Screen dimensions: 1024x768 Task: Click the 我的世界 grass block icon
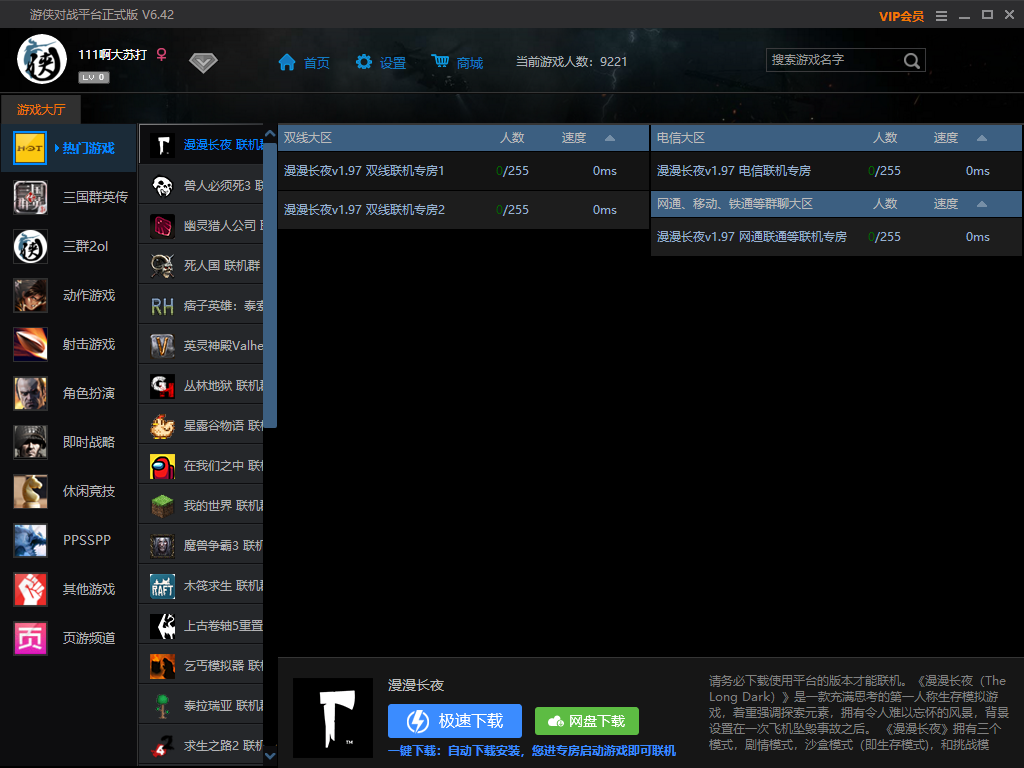coord(162,505)
